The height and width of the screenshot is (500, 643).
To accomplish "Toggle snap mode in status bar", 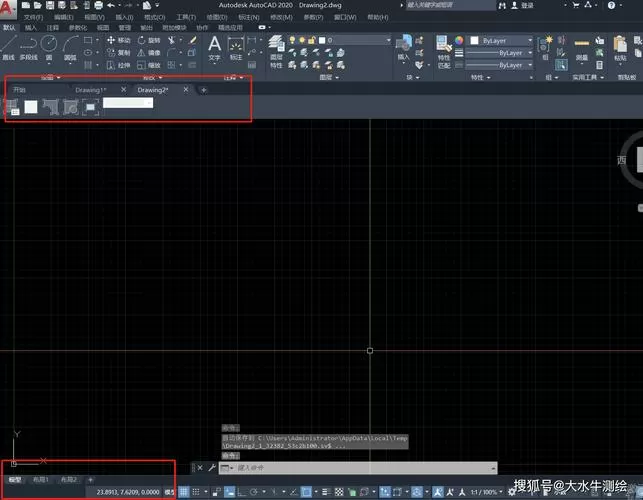I will [196, 492].
